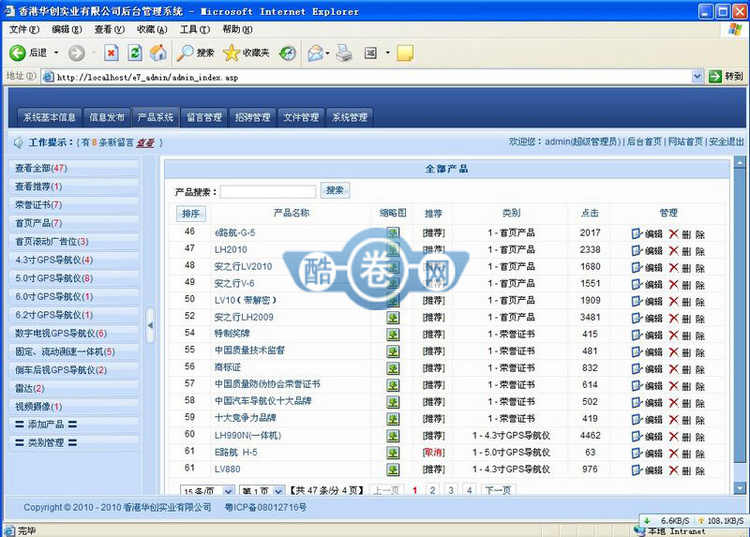Click the Edit page toolbar icon
Image resolution: width=750 pixels, height=537 pixels.
(x=371, y=53)
